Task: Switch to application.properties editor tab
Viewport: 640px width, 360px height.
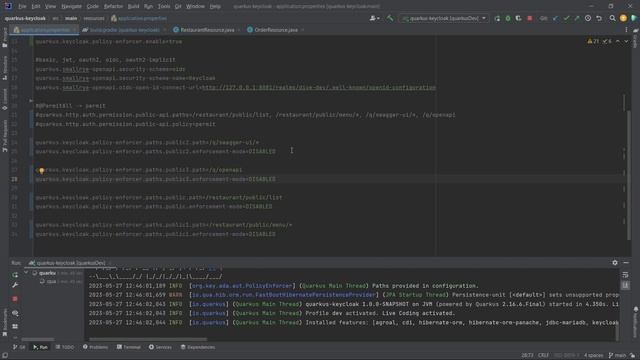Action: coord(44,30)
